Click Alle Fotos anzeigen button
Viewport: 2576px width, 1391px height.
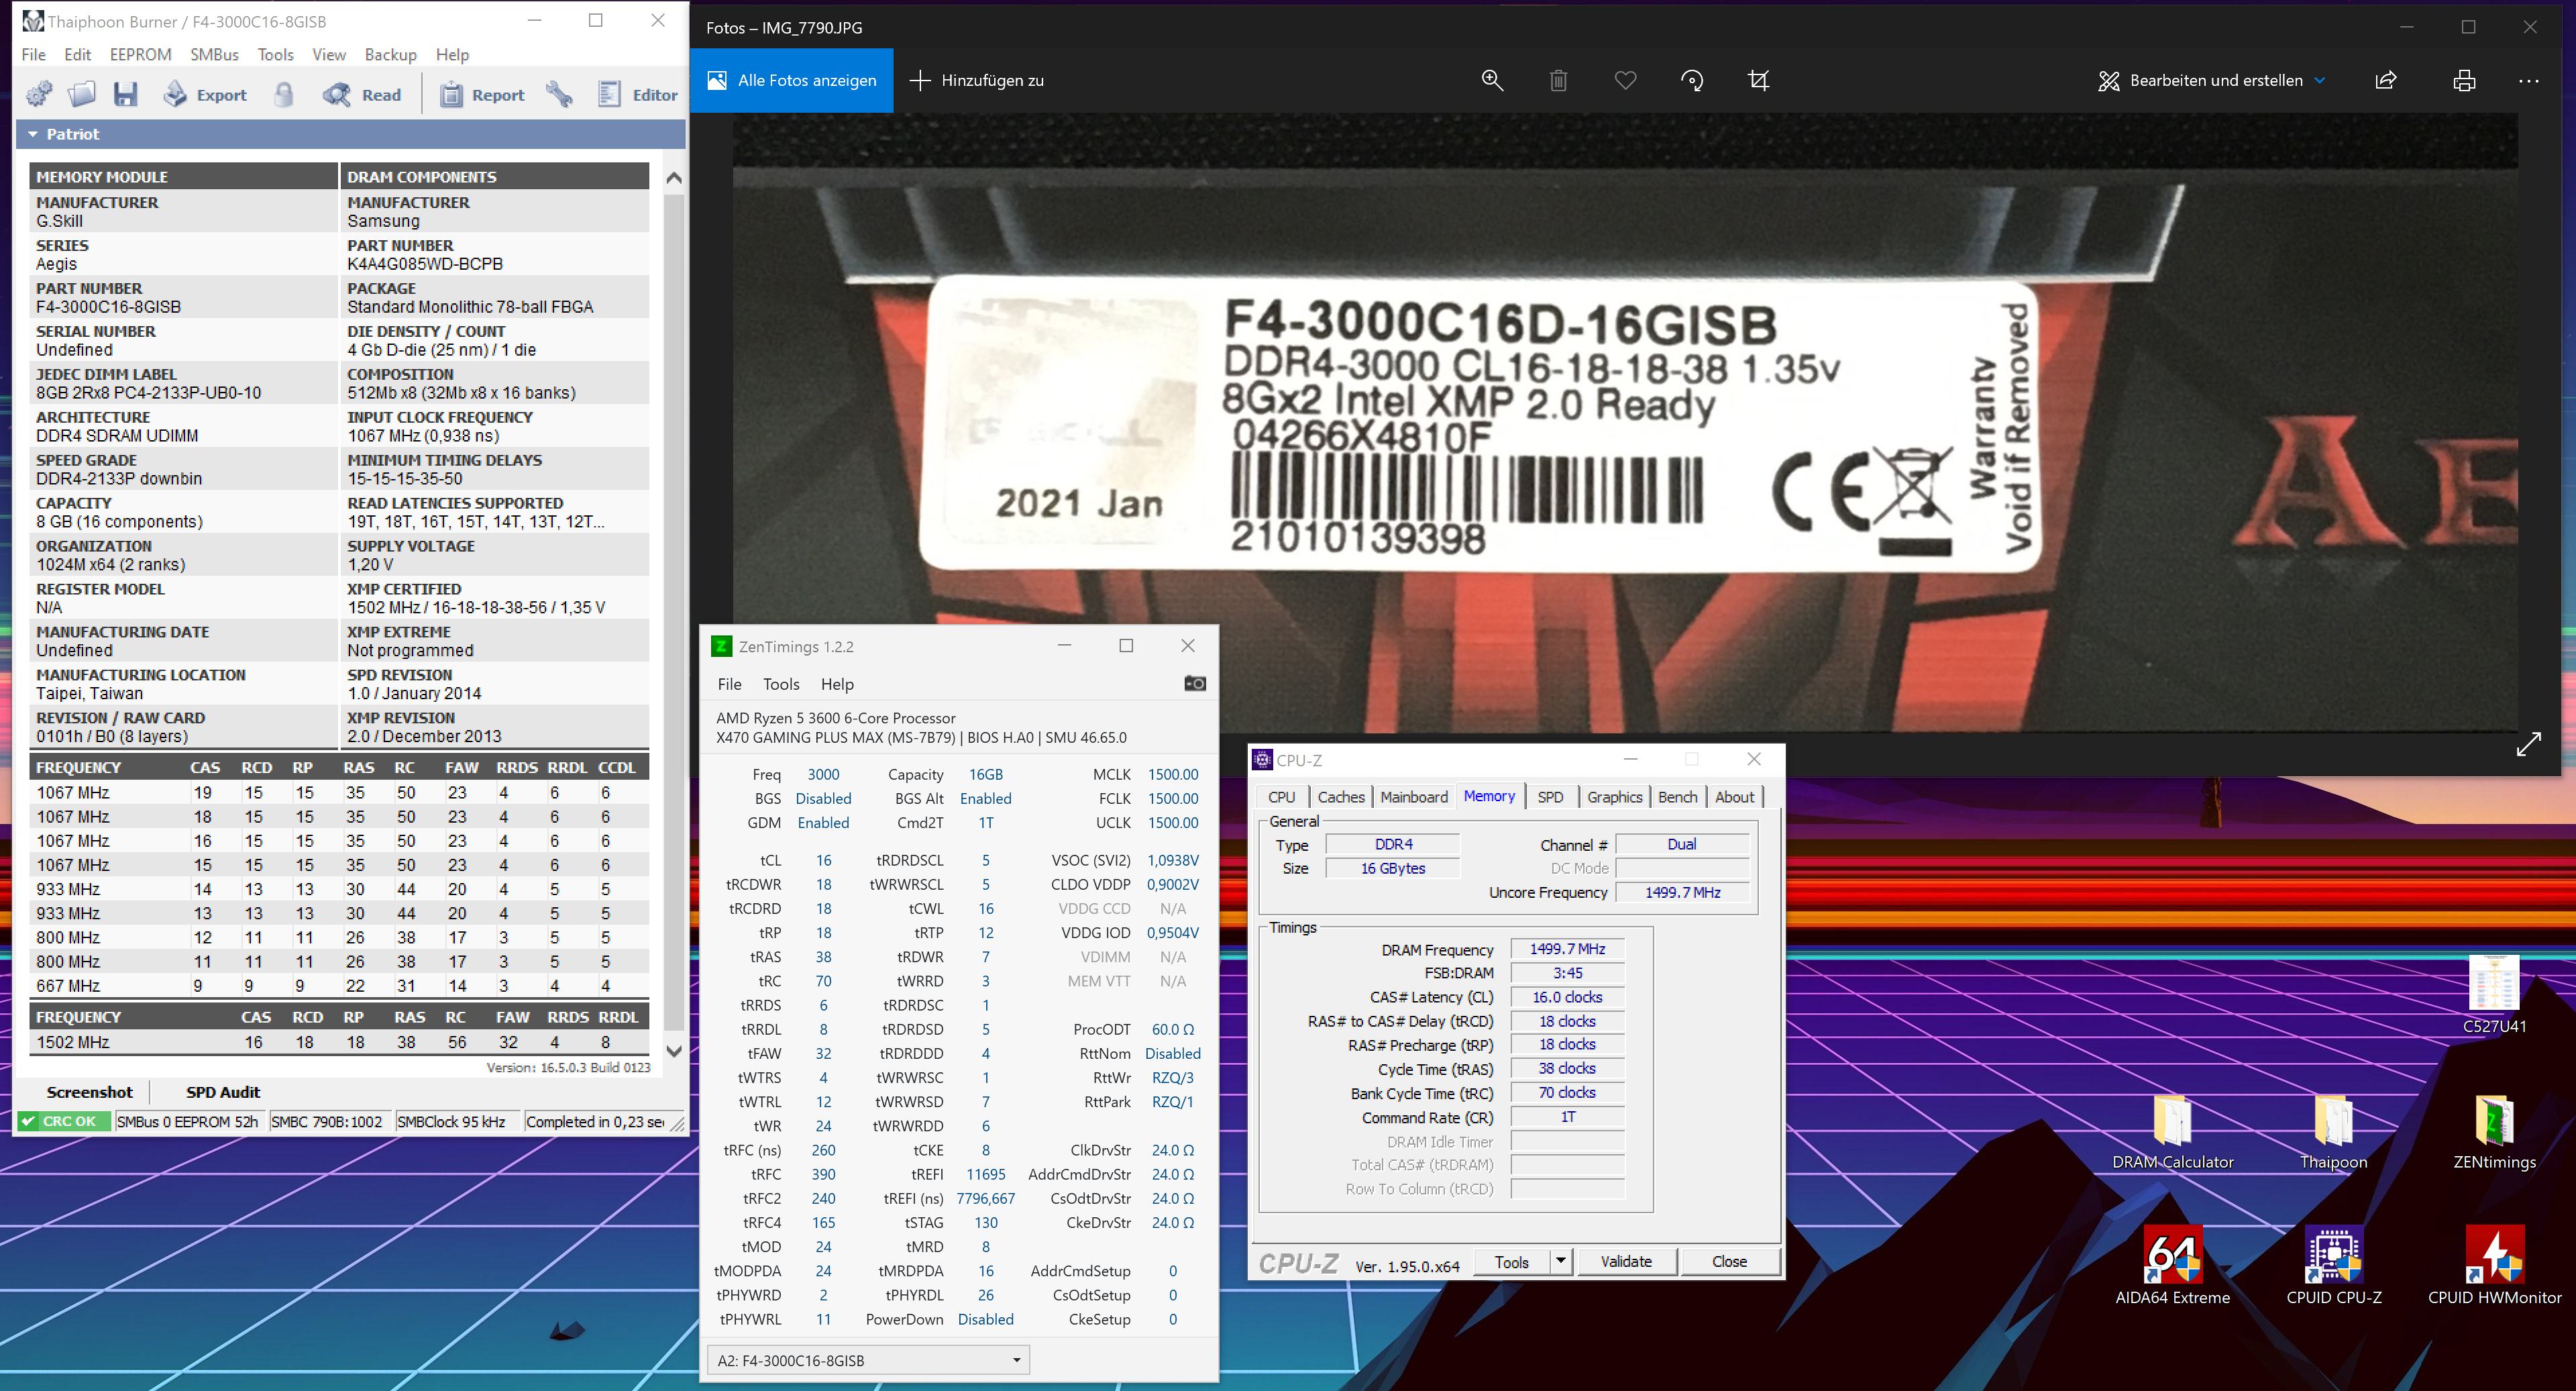(x=791, y=80)
